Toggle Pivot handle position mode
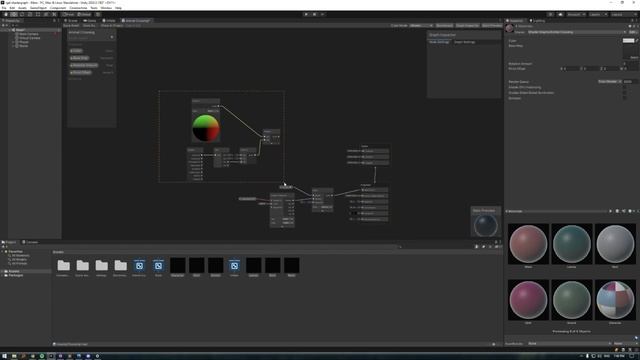Screen dimensions: 640x360 coord(69,14)
